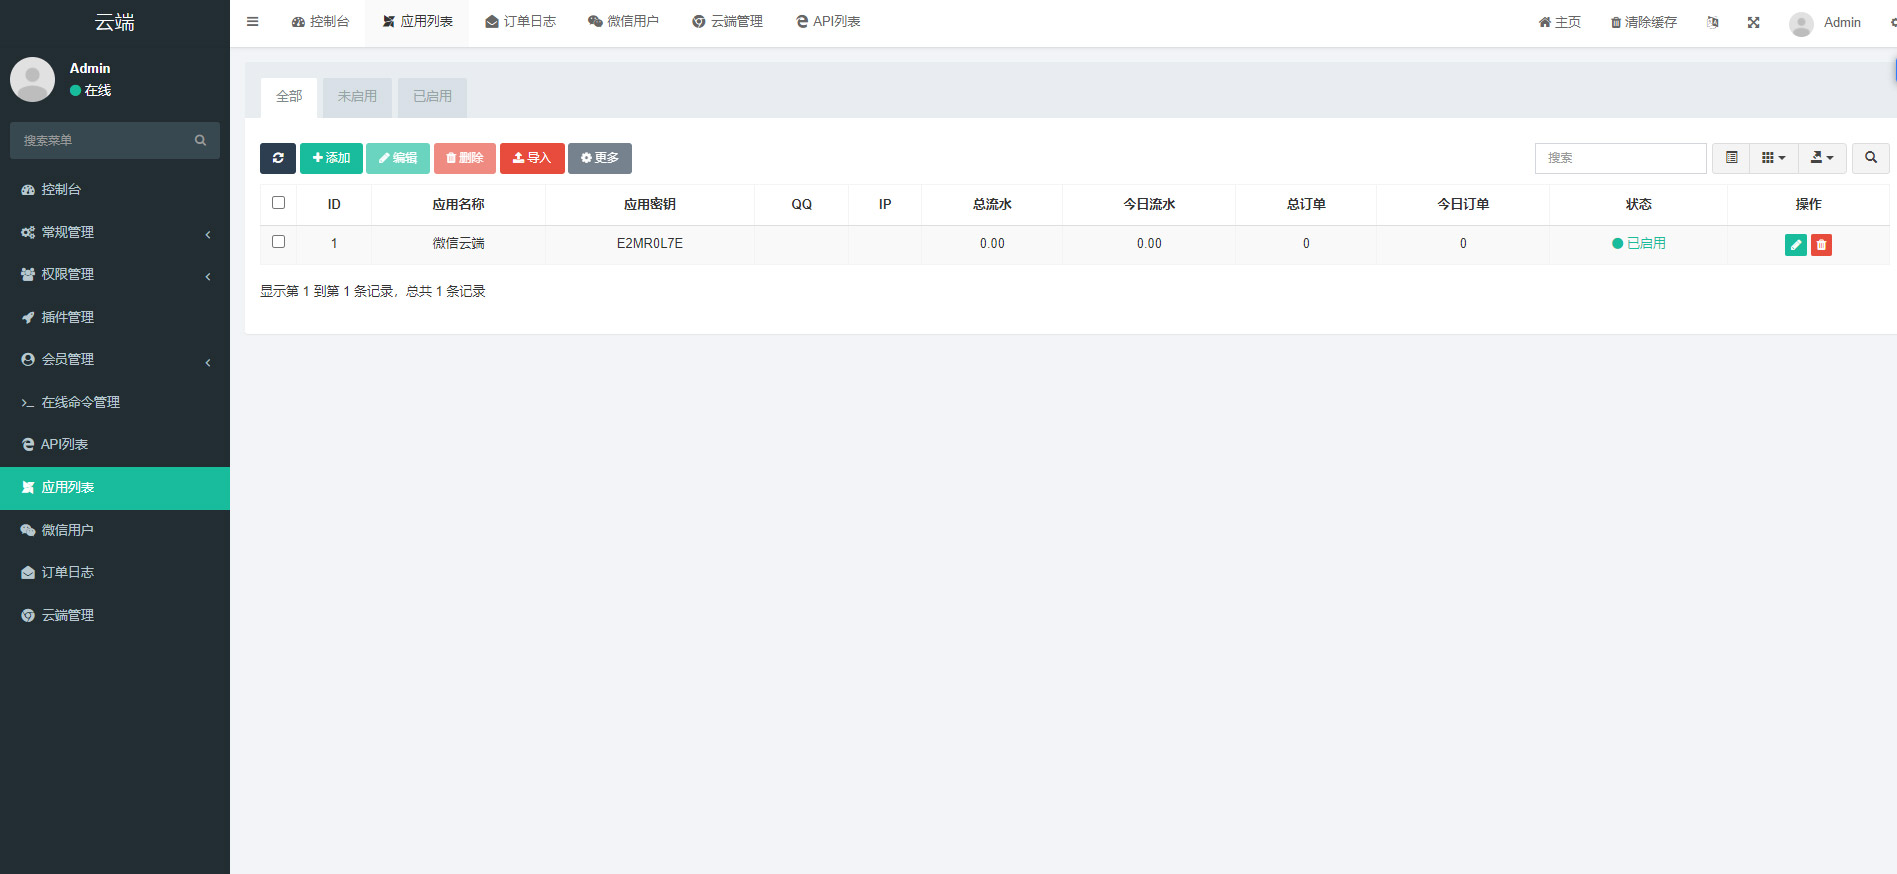This screenshot has width=1897, height=874.
Task: Click the language switch icon in top bar
Action: pyautogui.click(x=1712, y=22)
